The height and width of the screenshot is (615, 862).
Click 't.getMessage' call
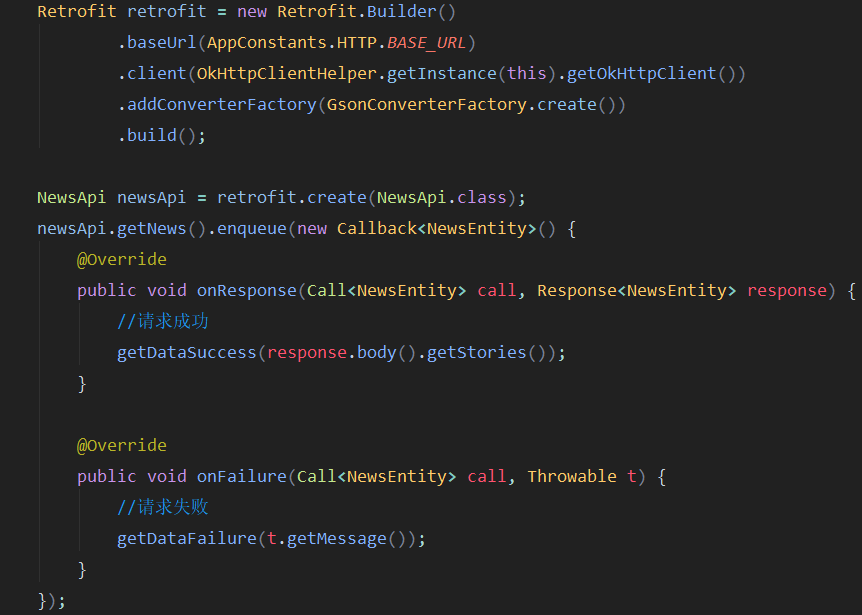click(327, 538)
